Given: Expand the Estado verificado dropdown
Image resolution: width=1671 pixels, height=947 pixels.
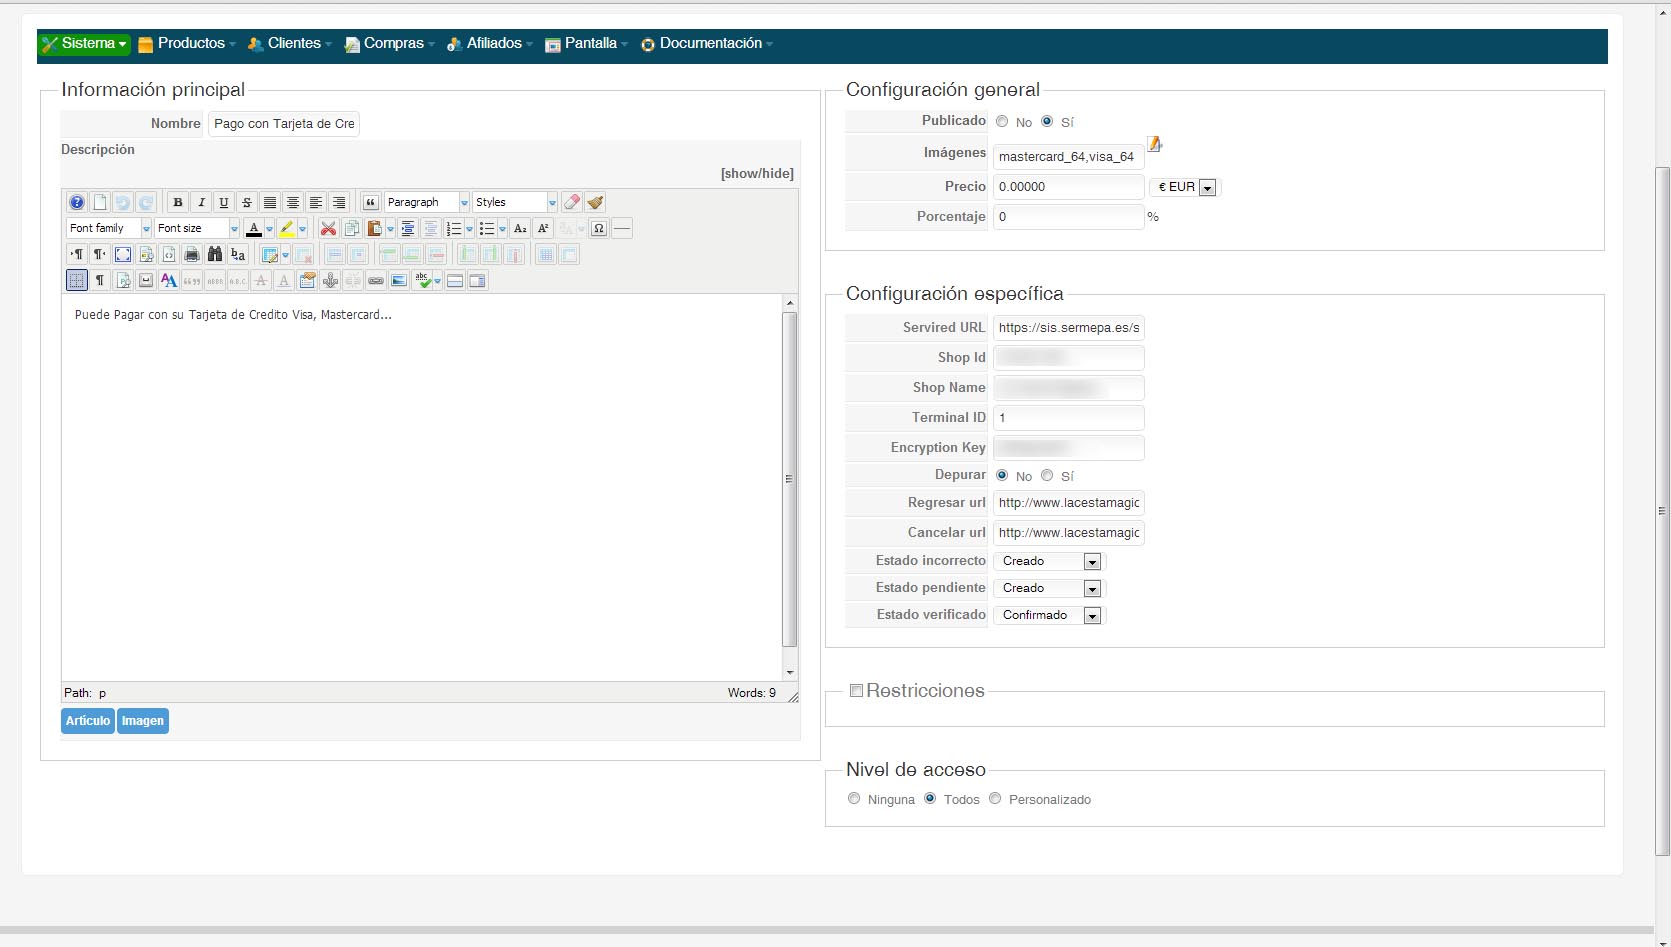Looking at the screenshot, I should [x=1092, y=616].
